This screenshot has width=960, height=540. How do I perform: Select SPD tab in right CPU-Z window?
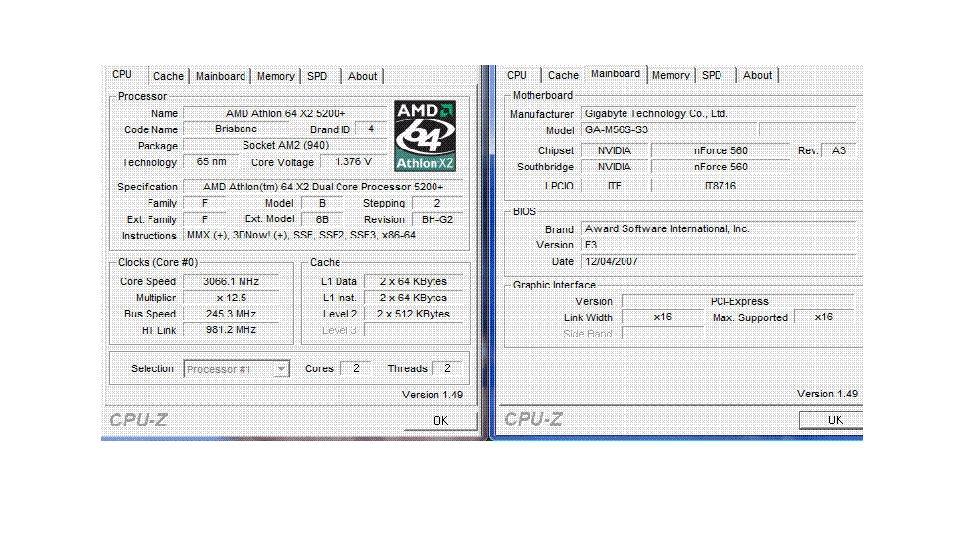click(x=713, y=75)
